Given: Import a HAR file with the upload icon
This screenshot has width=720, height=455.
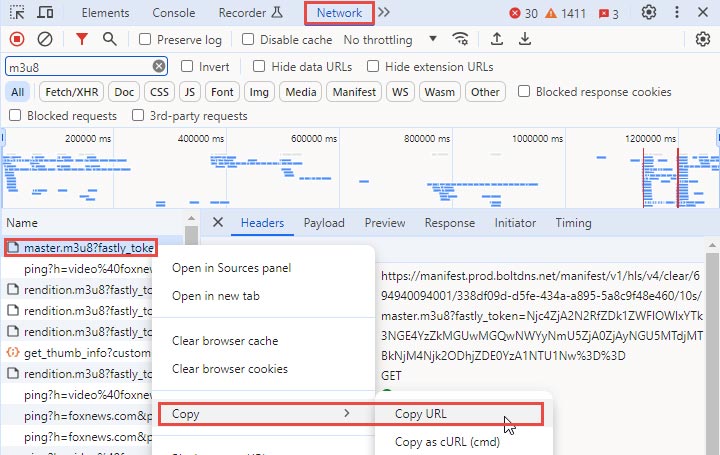Looking at the screenshot, I should [496, 39].
